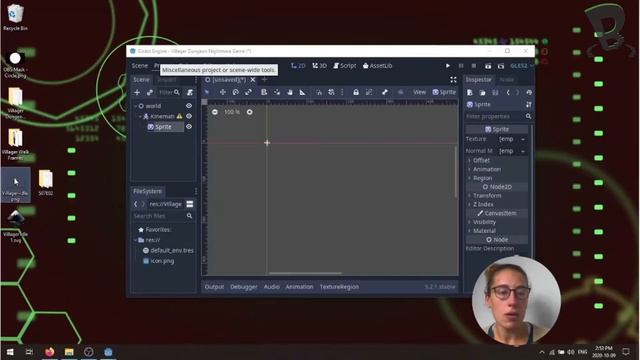Open Inspector object history icon
The height and width of the screenshot is (360, 640).
[529, 93]
